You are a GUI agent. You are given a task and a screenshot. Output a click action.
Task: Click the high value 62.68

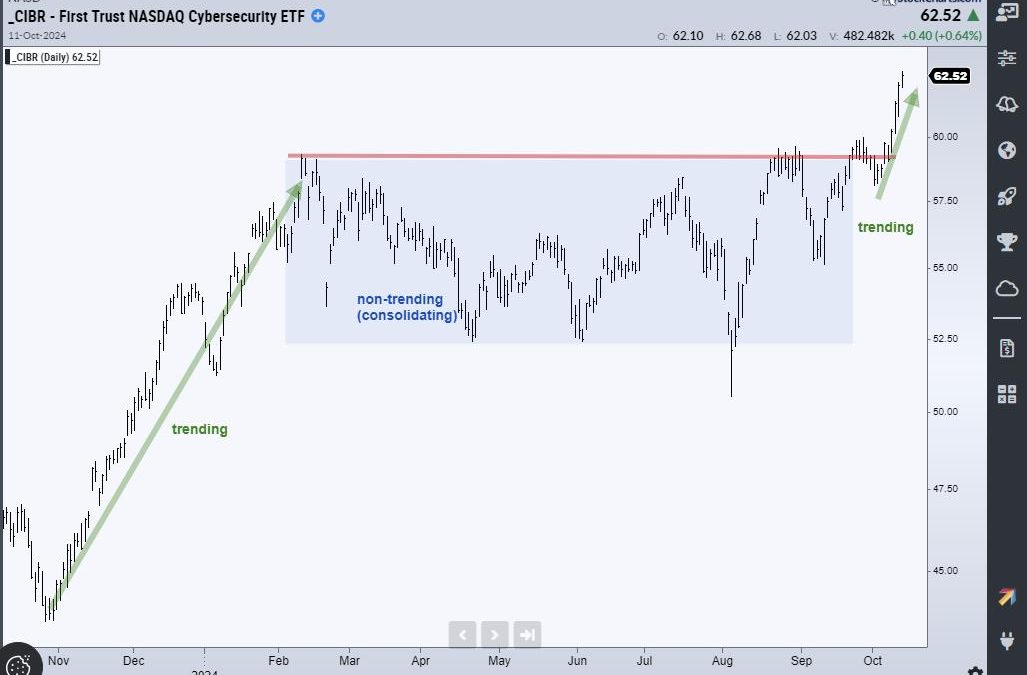[746, 35]
